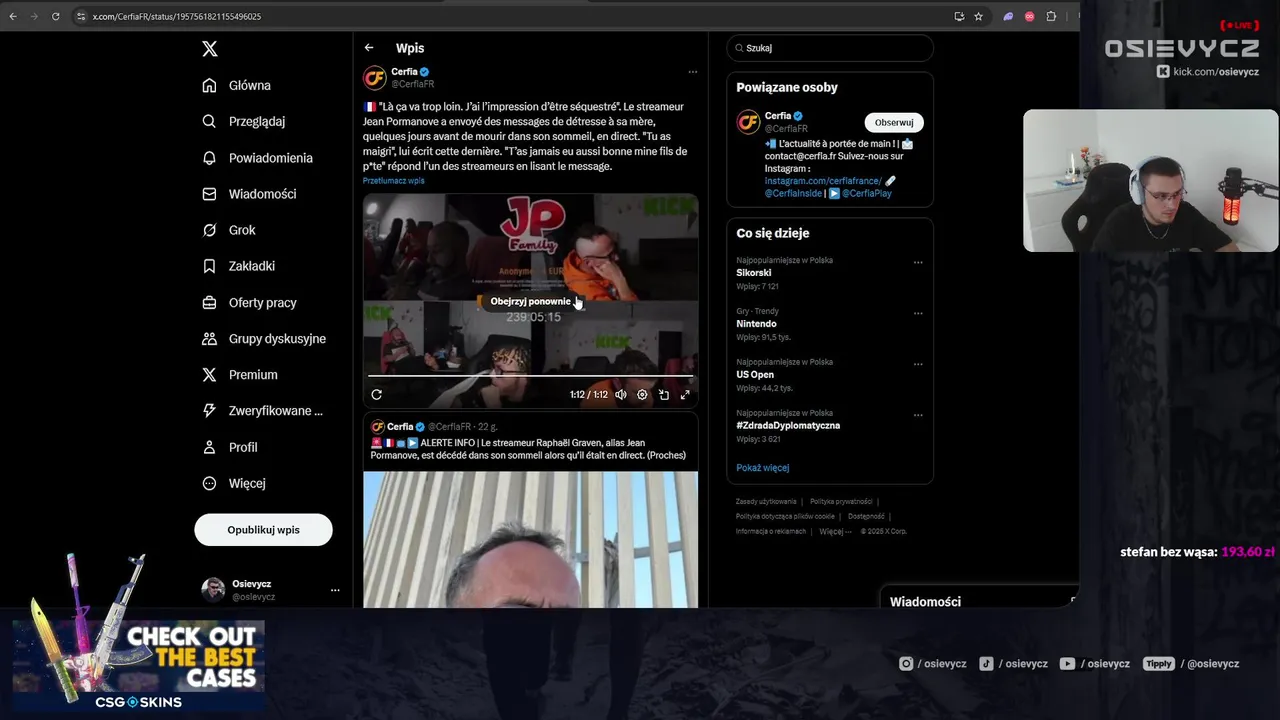Open red round extension icon
Viewport: 1280px width, 720px height.
(1029, 16)
